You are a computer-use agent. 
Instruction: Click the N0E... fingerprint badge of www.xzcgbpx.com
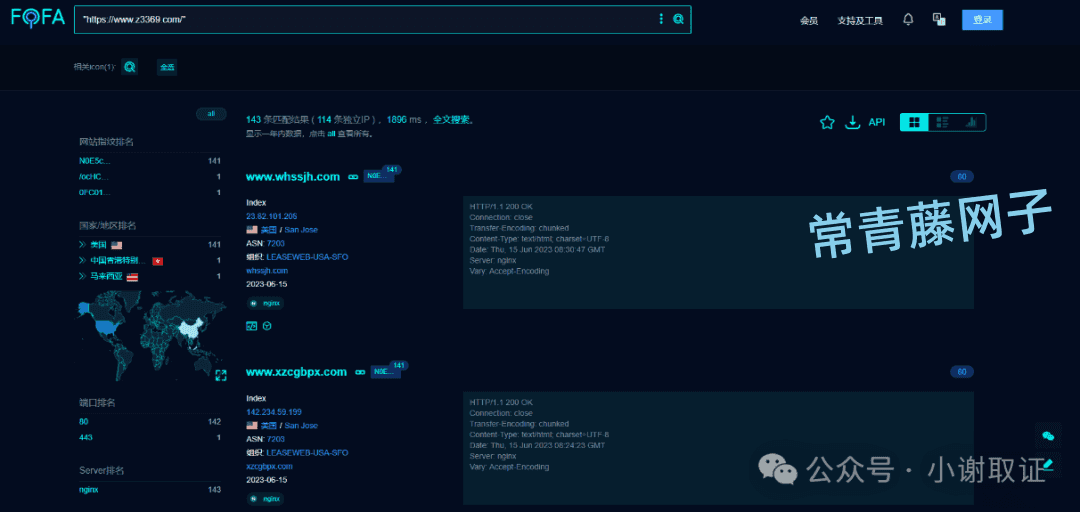386,371
